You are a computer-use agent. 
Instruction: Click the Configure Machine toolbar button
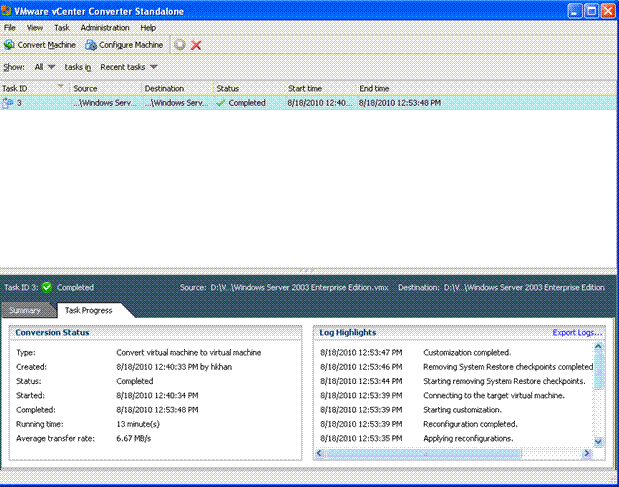[x=124, y=45]
